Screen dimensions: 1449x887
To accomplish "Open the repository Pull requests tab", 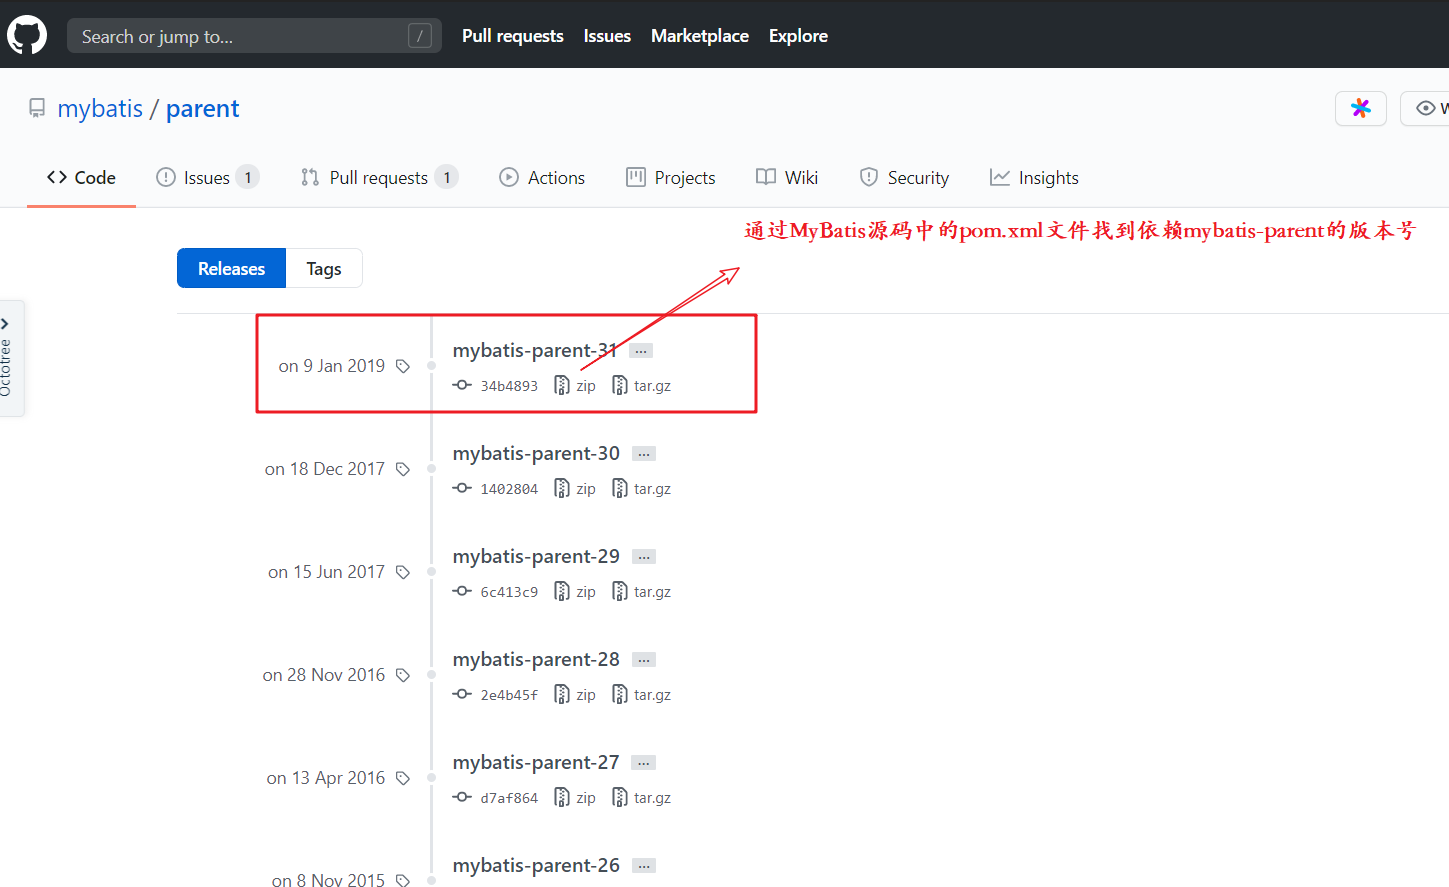I will 380,177.
